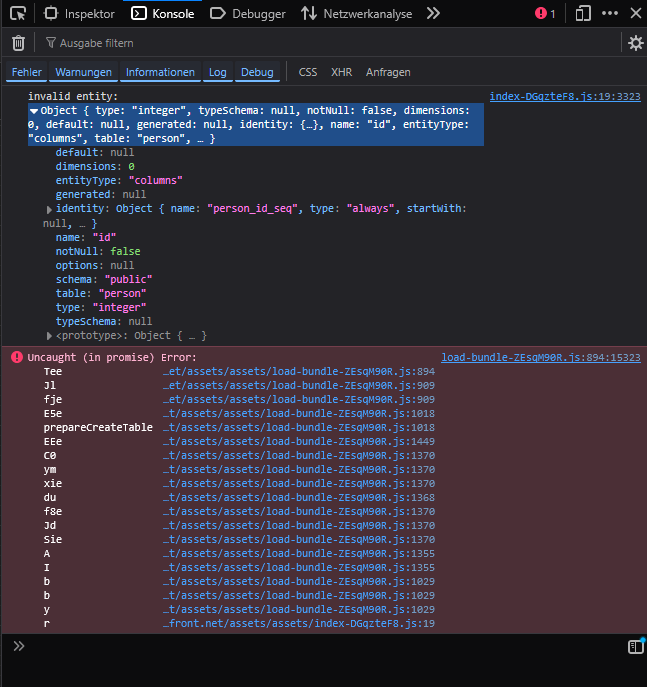Toggle the Debug filter
The image size is (647, 687).
click(x=257, y=72)
